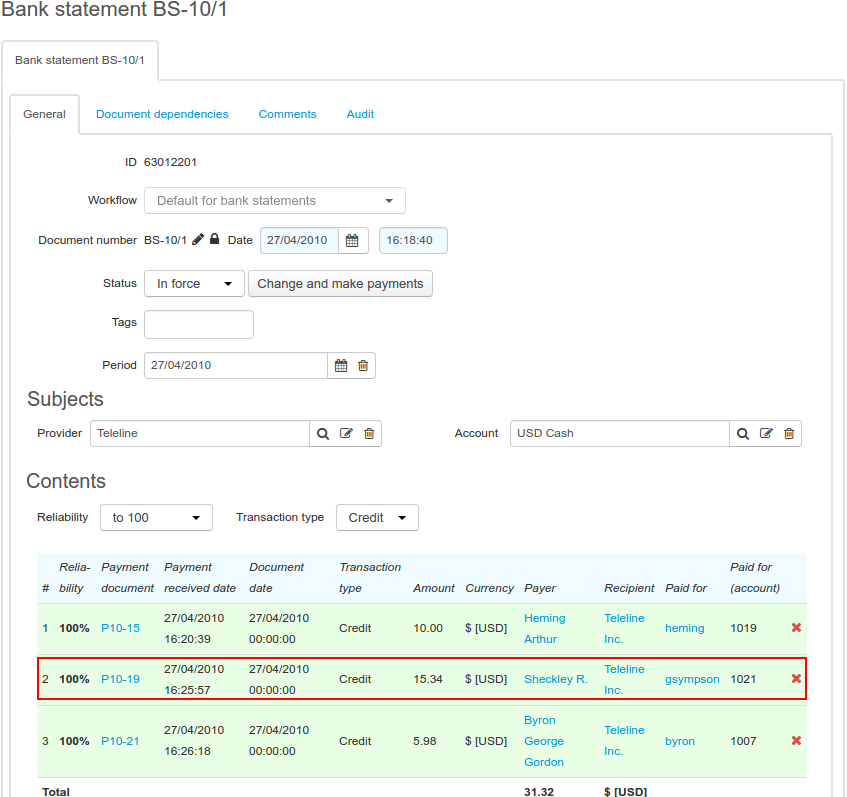Search for an Account with the magnifier icon

pos(743,433)
